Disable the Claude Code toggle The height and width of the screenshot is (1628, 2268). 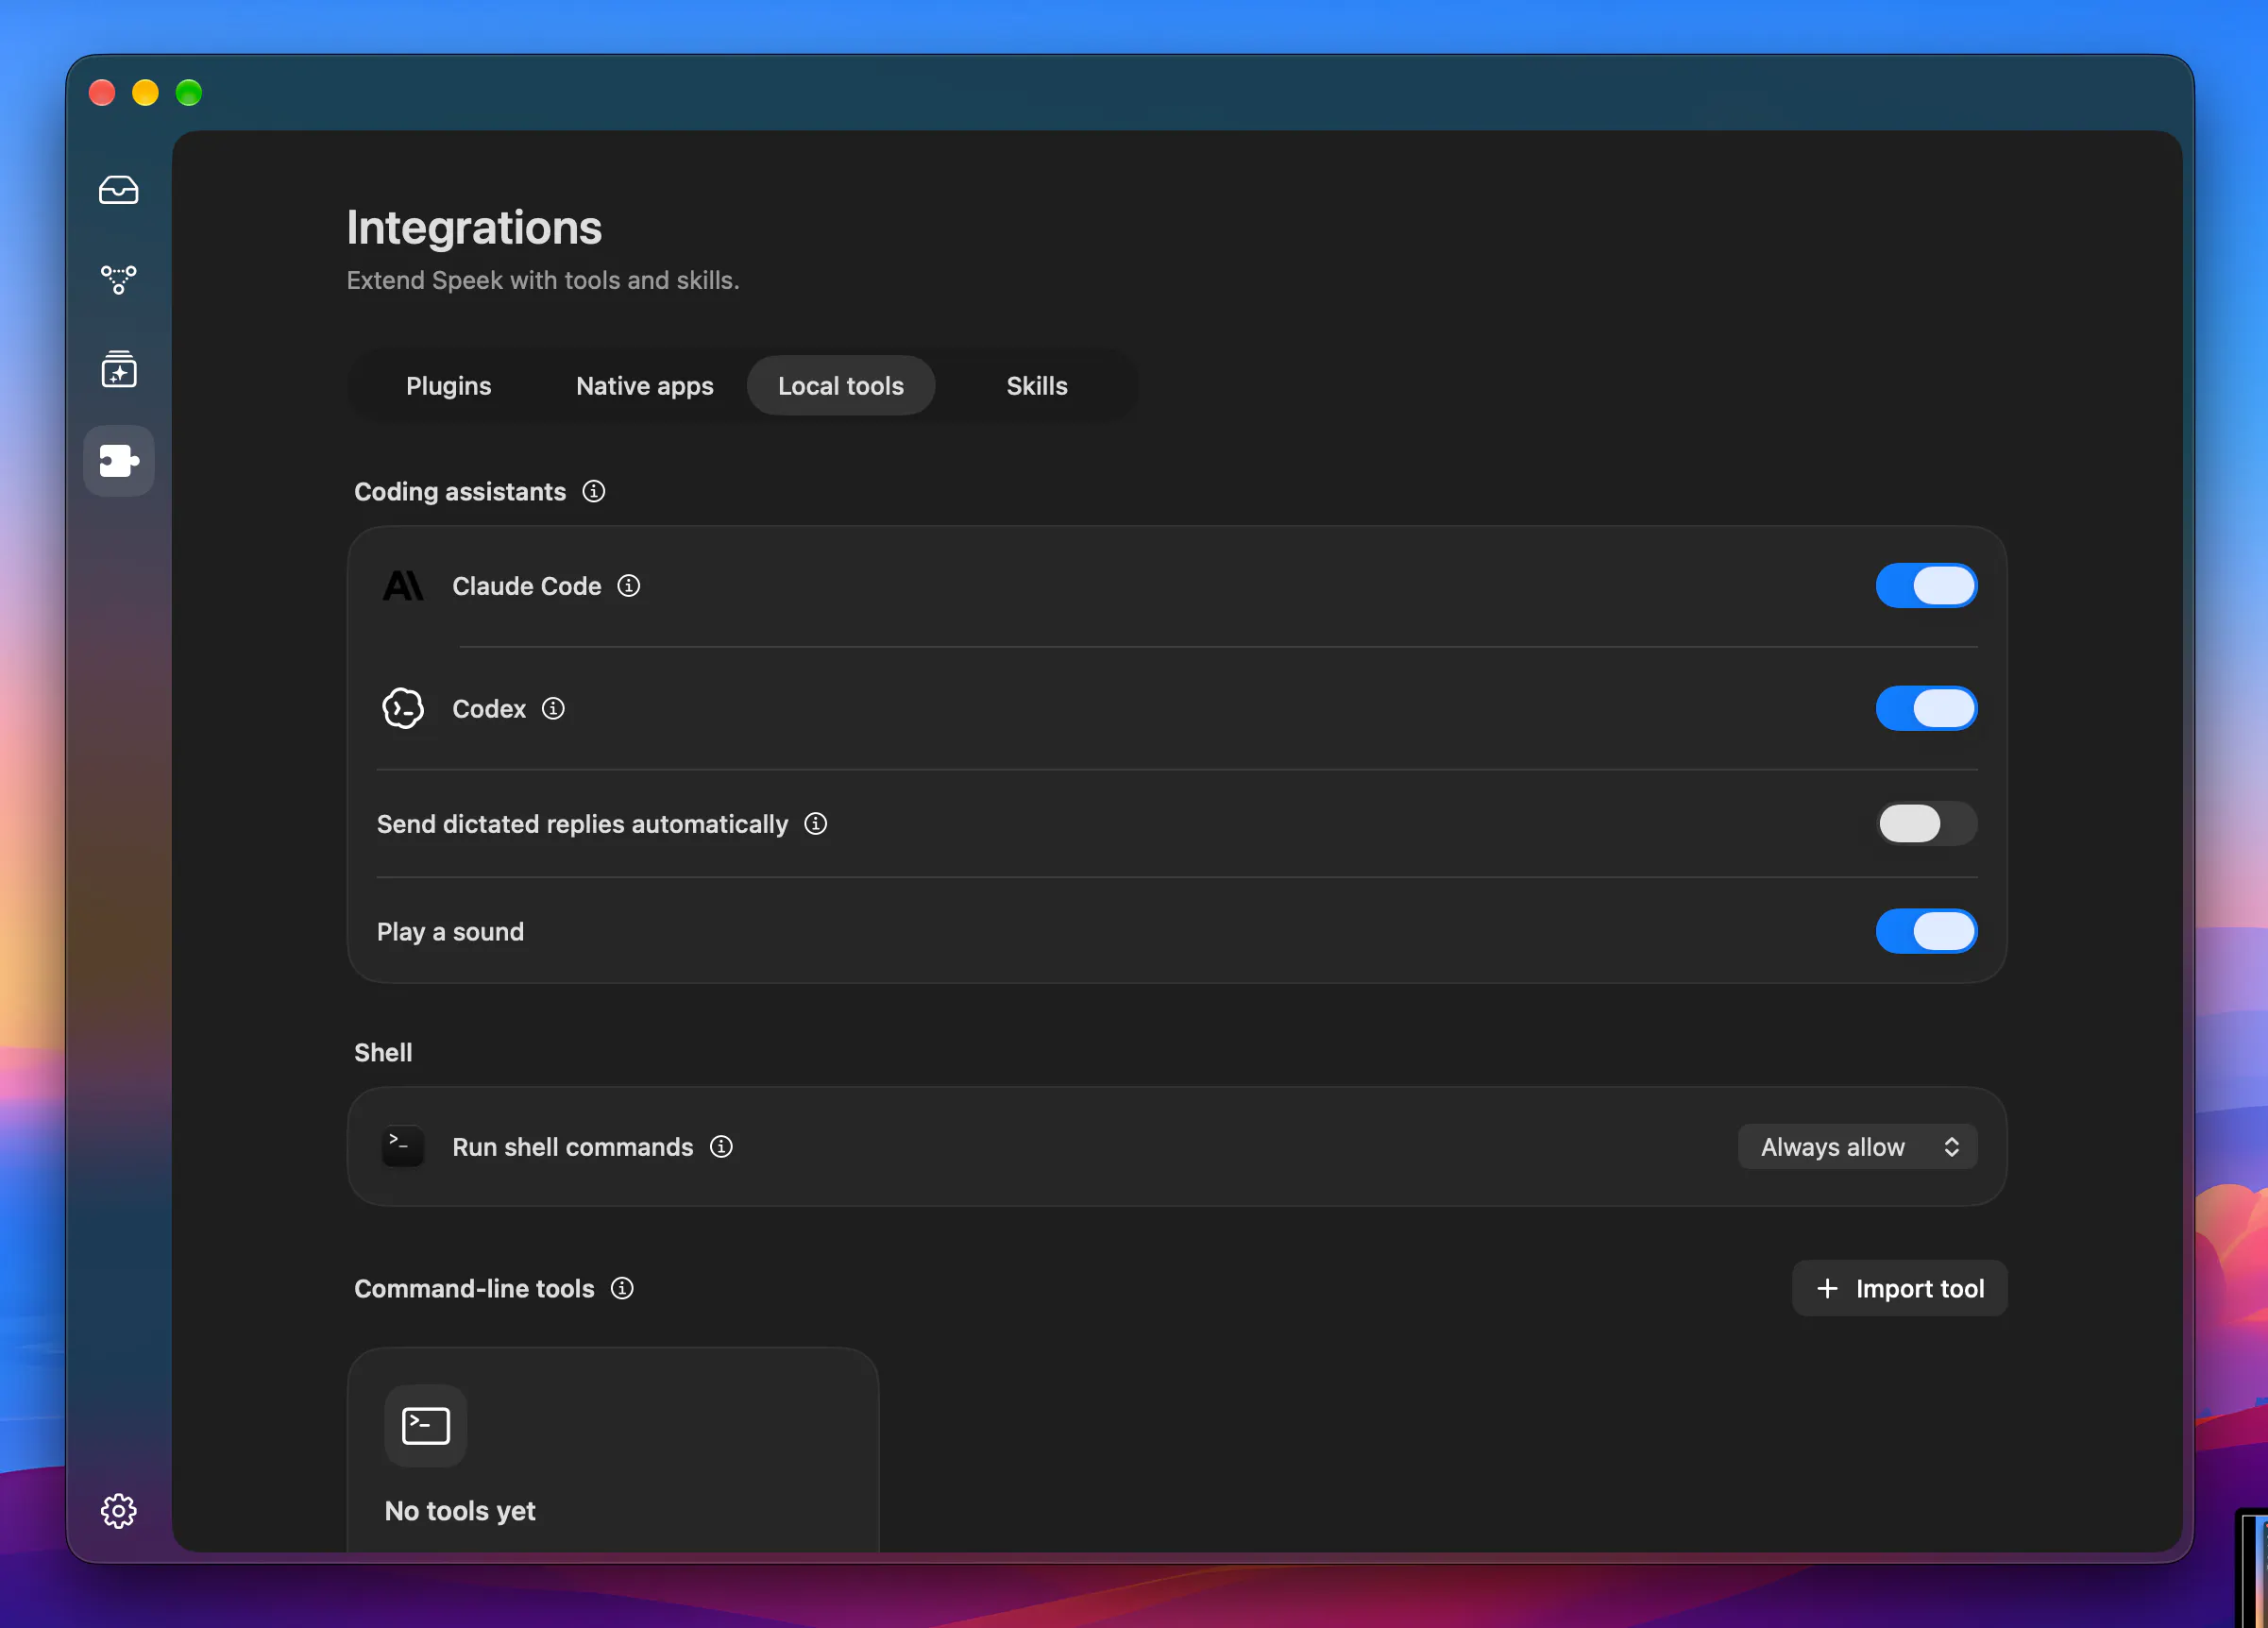[1926, 586]
